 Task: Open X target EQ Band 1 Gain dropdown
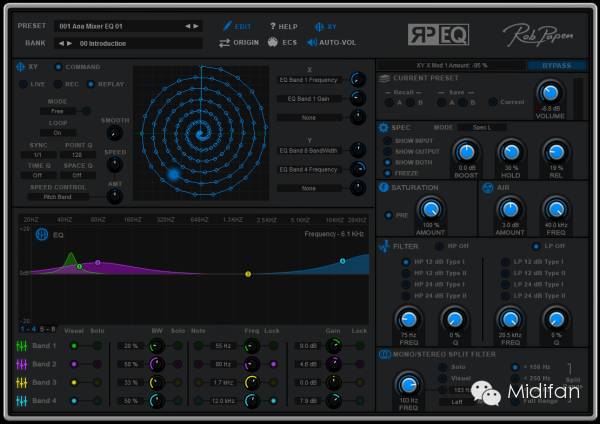coord(308,99)
